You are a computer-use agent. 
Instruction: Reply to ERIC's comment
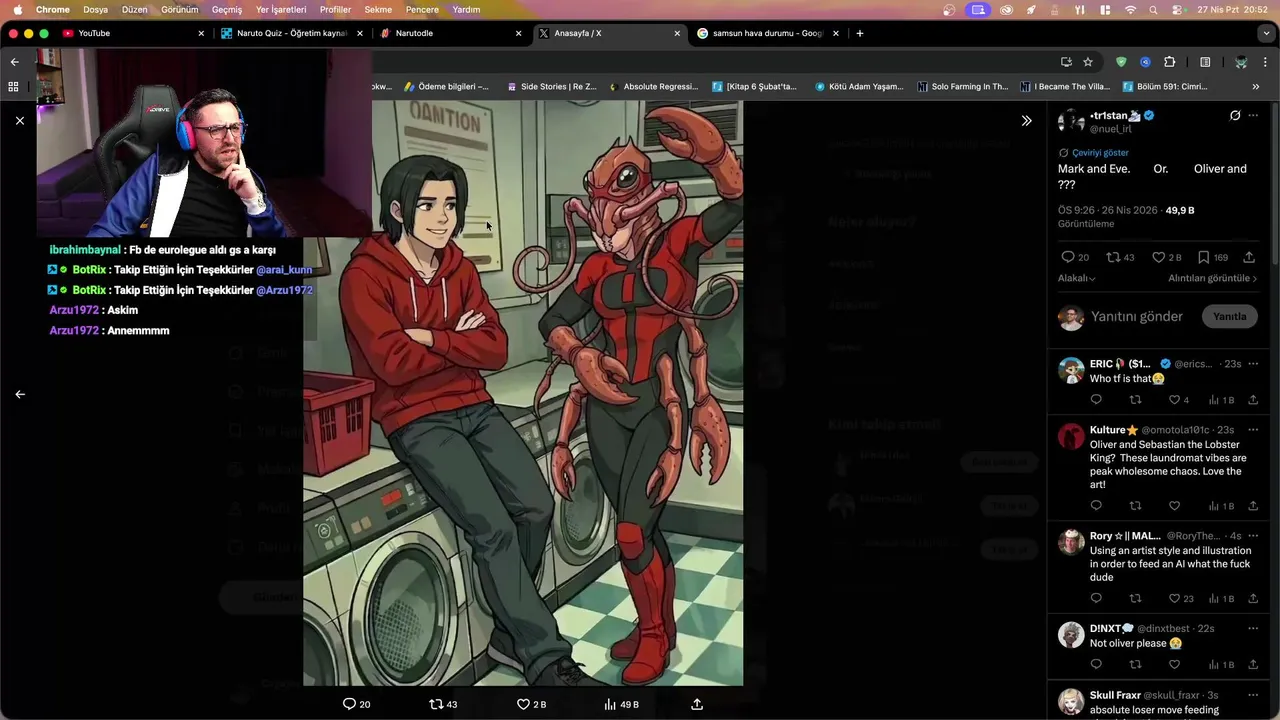click(x=1096, y=400)
